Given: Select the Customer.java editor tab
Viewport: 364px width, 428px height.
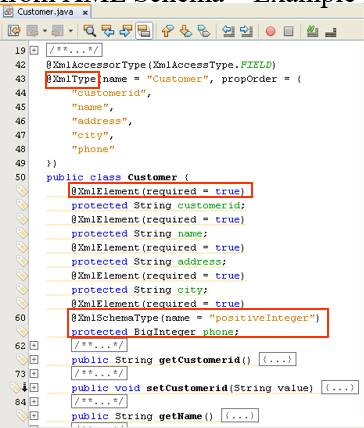Looking at the screenshot, I should [x=46, y=12].
